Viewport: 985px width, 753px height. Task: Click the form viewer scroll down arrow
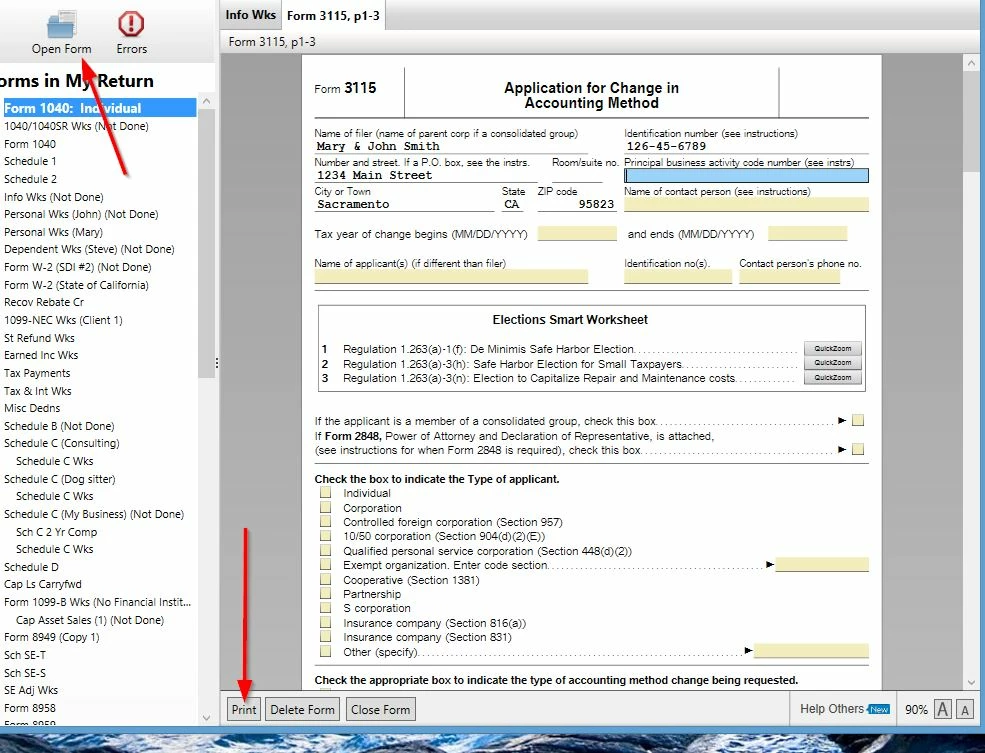coord(971,682)
